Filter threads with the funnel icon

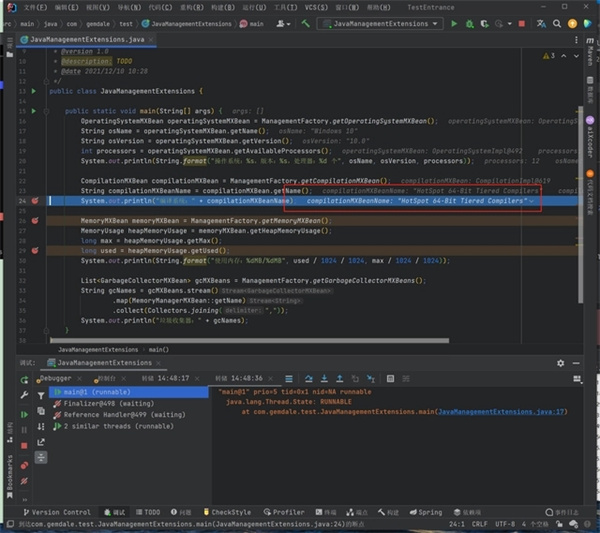click(41, 396)
